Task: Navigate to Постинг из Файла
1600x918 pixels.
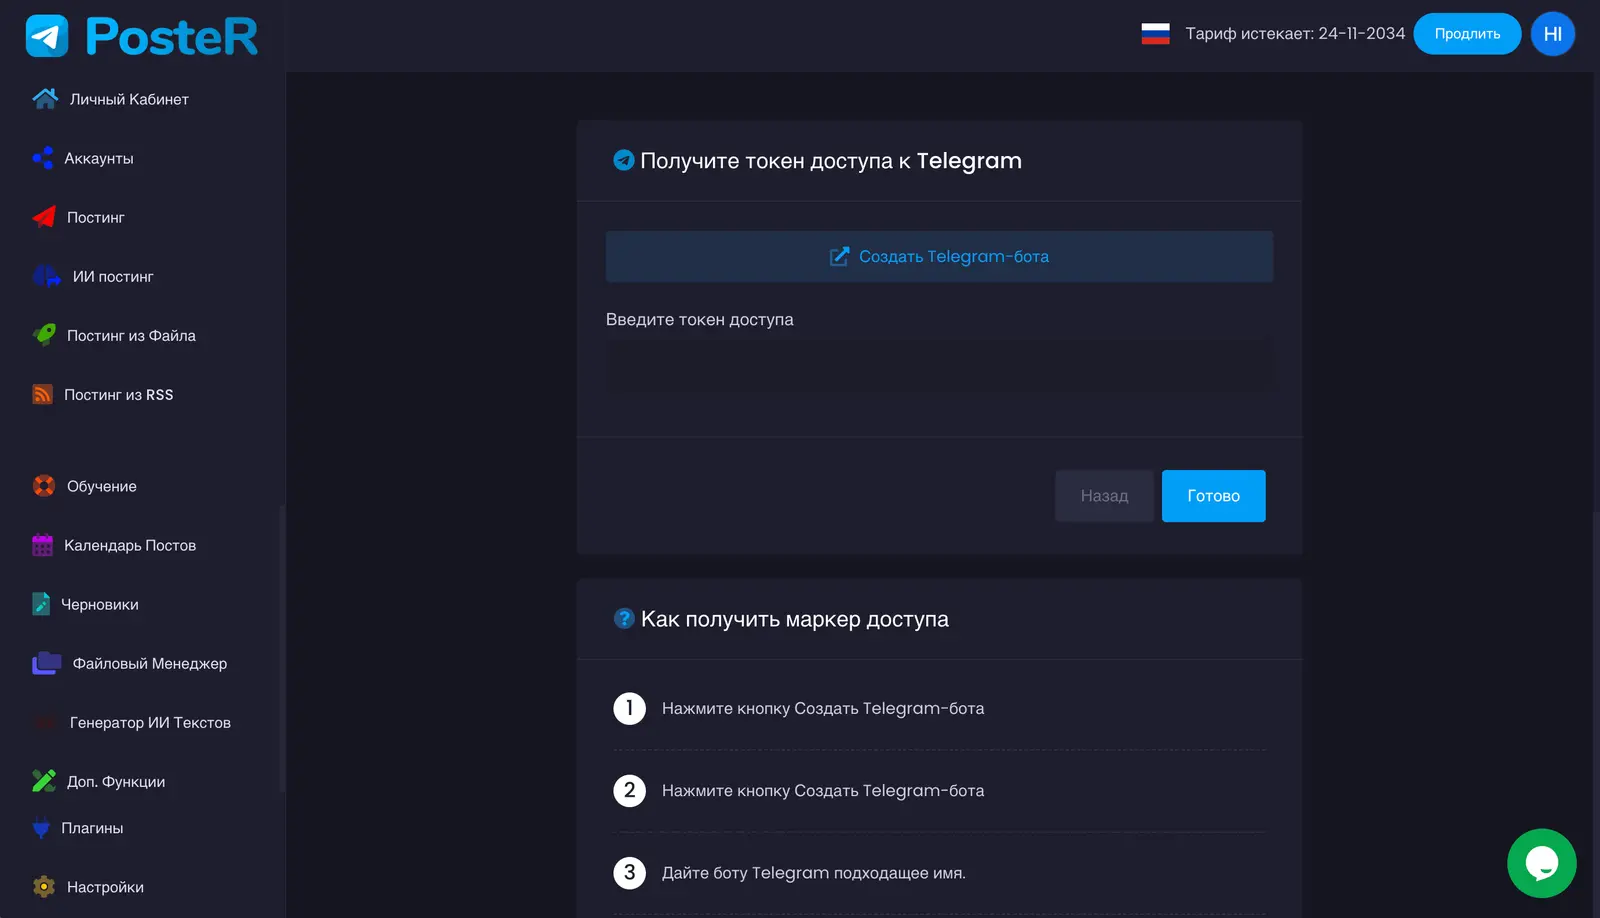Action: point(131,335)
